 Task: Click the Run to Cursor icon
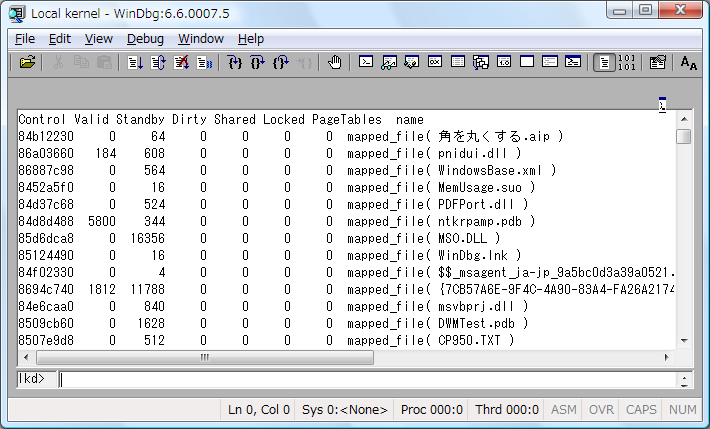(x=304, y=62)
